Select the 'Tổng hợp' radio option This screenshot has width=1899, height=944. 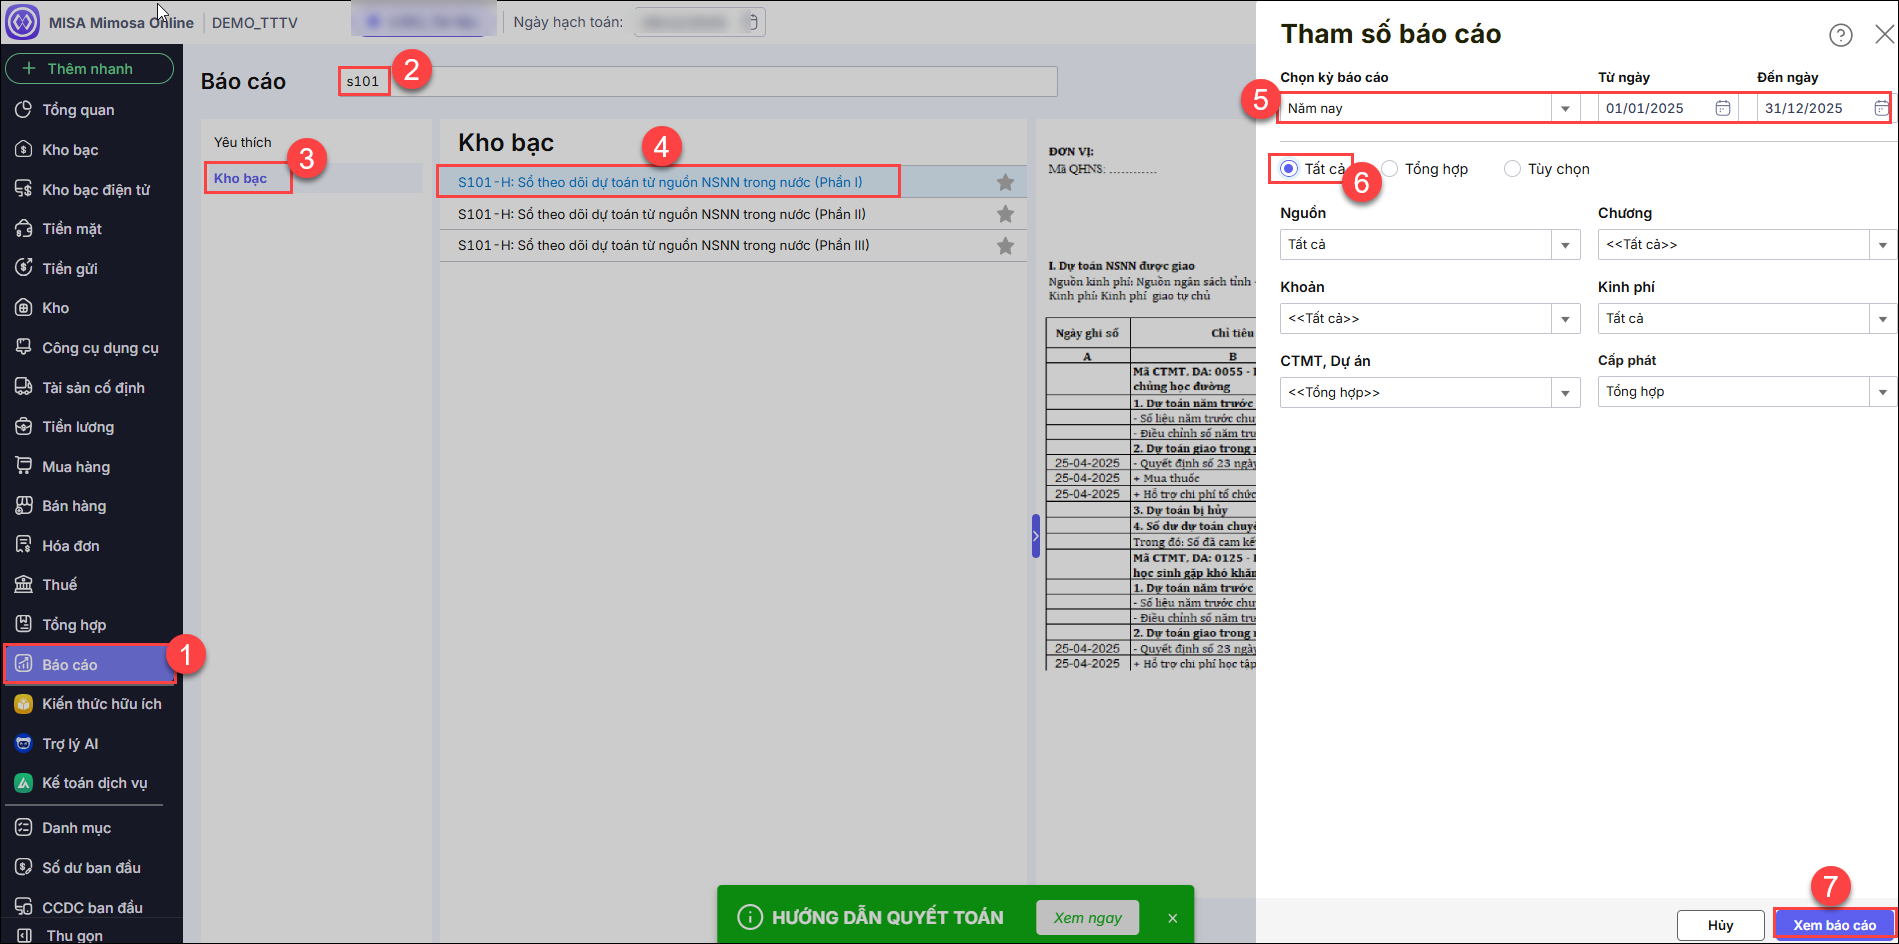[x=1390, y=169]
